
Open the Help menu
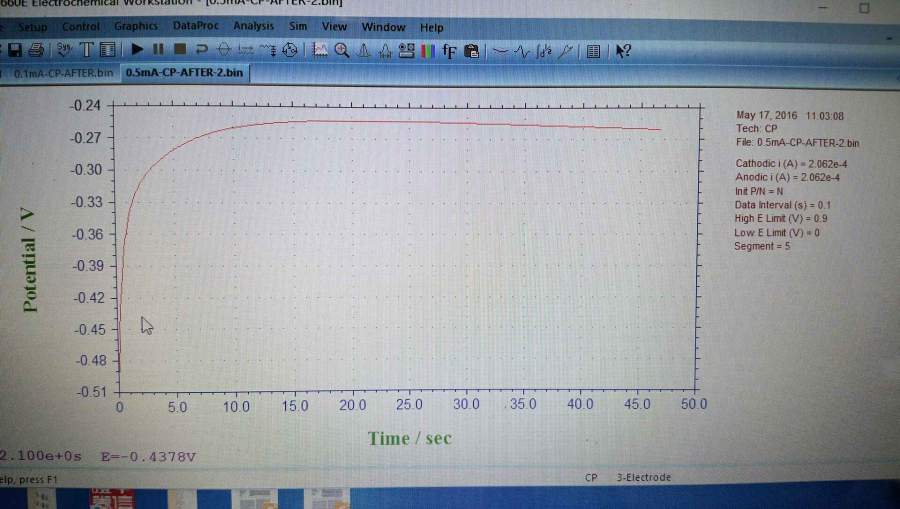coord(432,28)
